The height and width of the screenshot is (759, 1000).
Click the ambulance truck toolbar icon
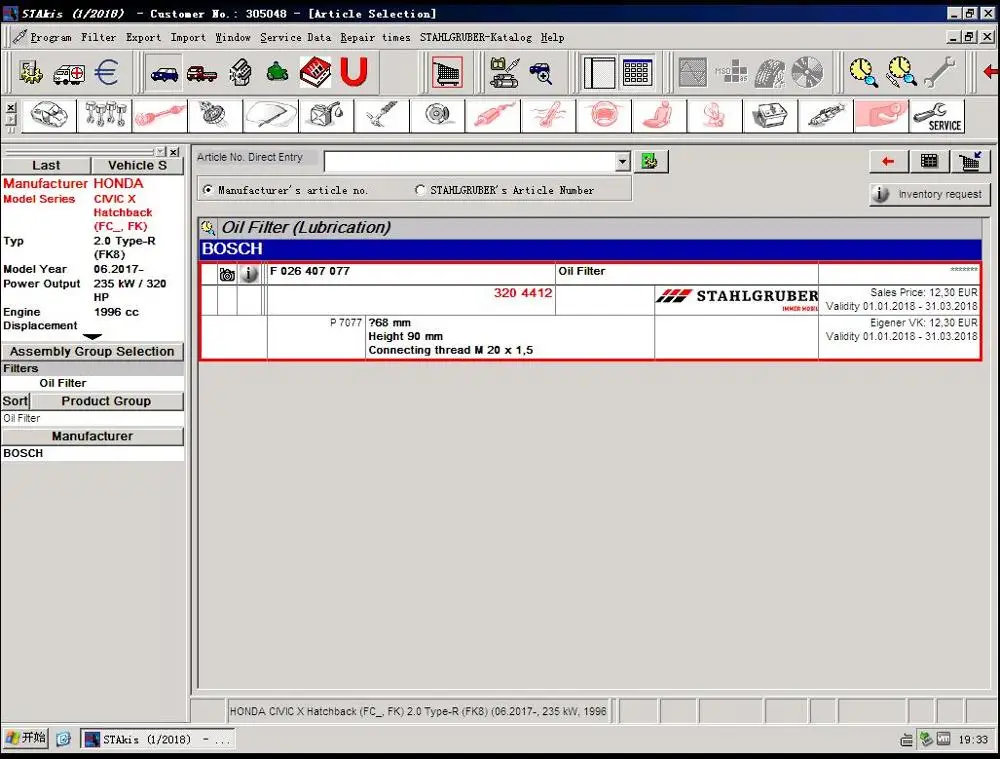point(69,73)
